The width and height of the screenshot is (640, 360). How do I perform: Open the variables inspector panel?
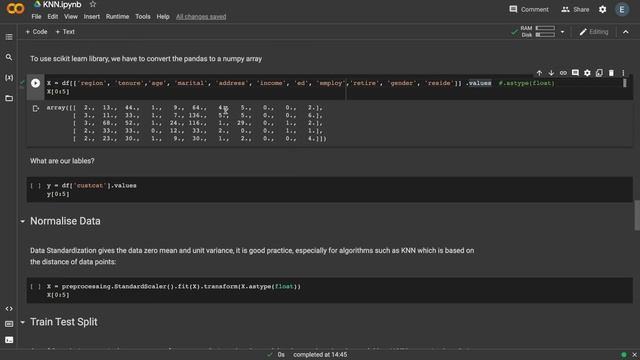tap(9, 78)
